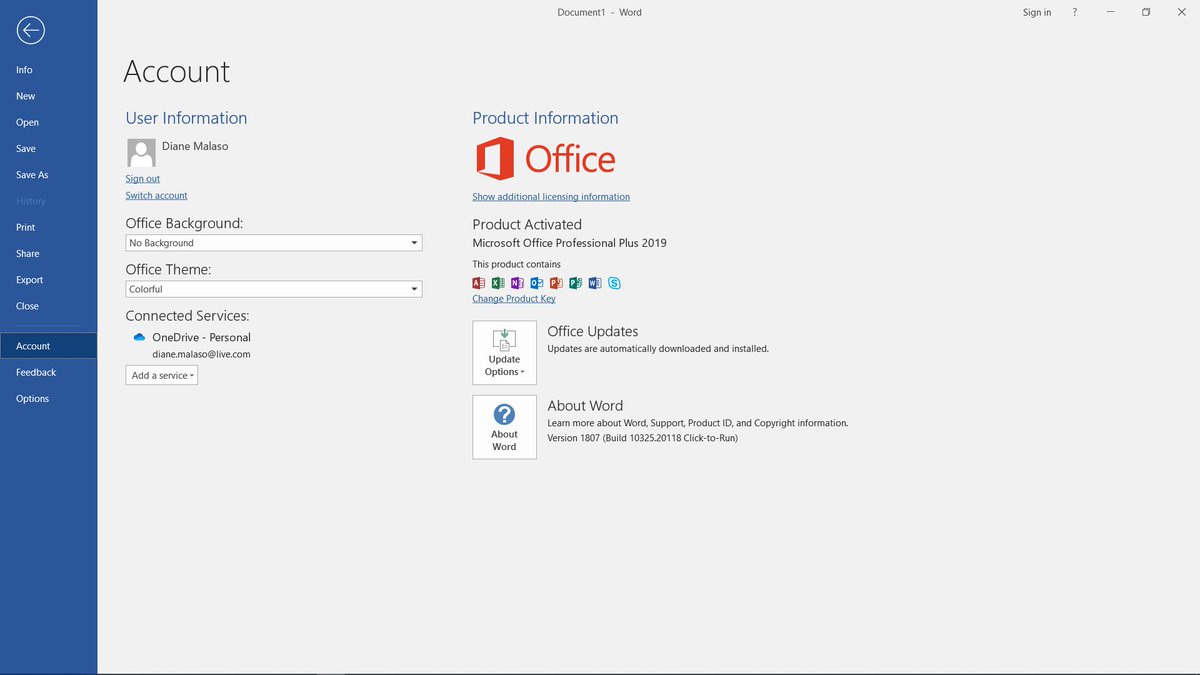Go to the Share page
The image size is (1200, 675).
pyautogui.click(x=48, y=254)
